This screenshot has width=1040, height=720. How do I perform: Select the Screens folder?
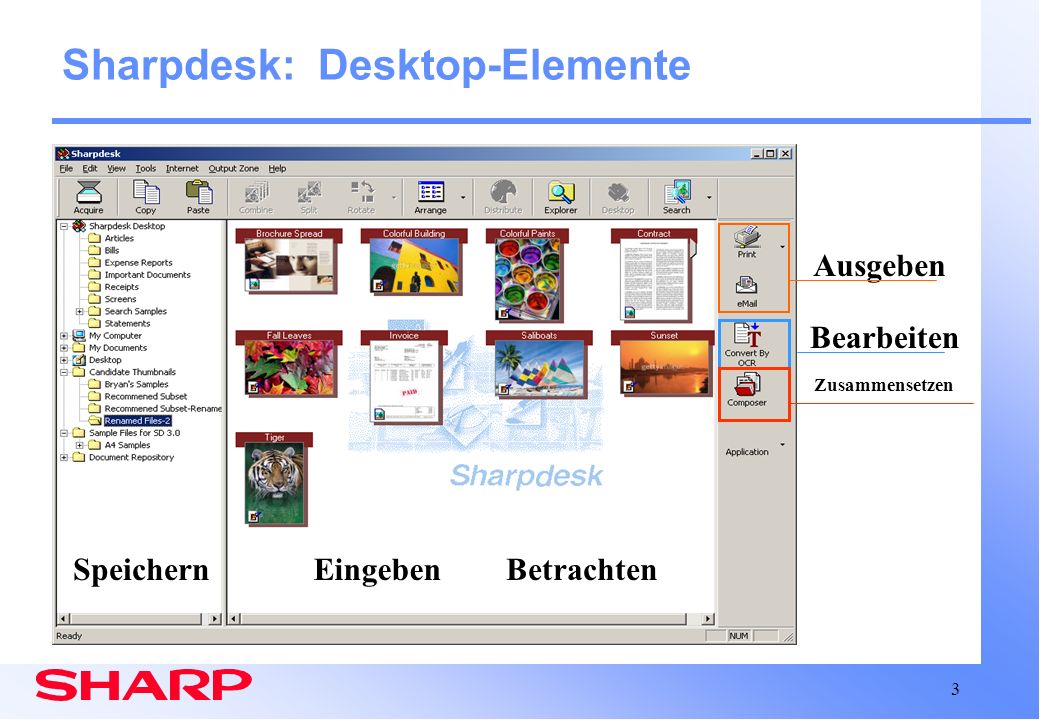point(120,299)
